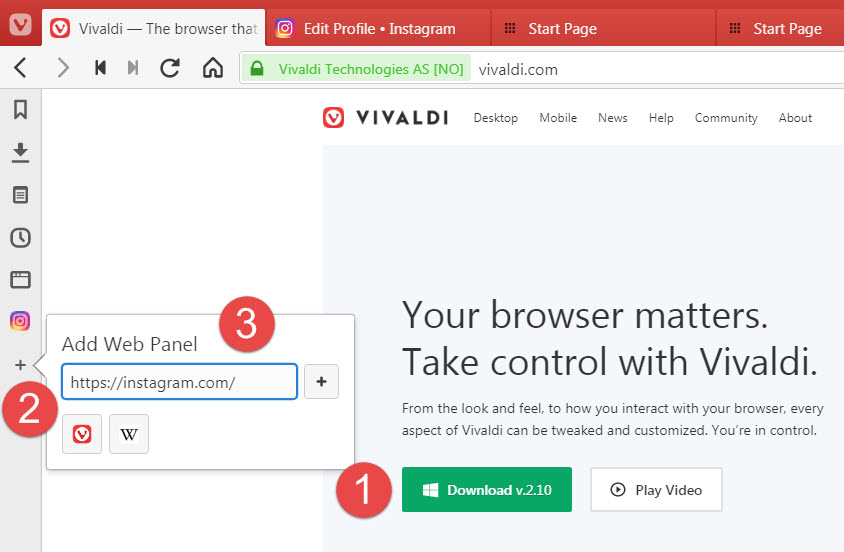Focus the web panel URL field

(179, 381)
